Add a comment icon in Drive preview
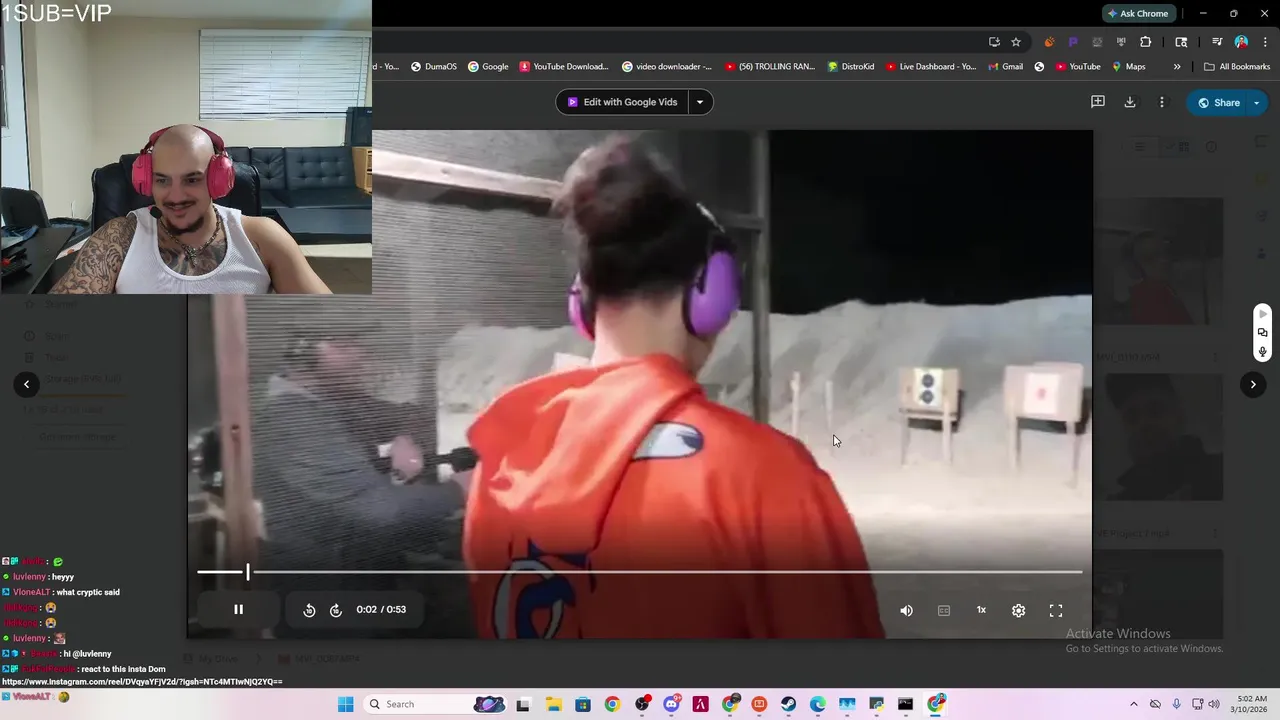Viewport: 1280px width, 720px height. [x=1097, y=102]
